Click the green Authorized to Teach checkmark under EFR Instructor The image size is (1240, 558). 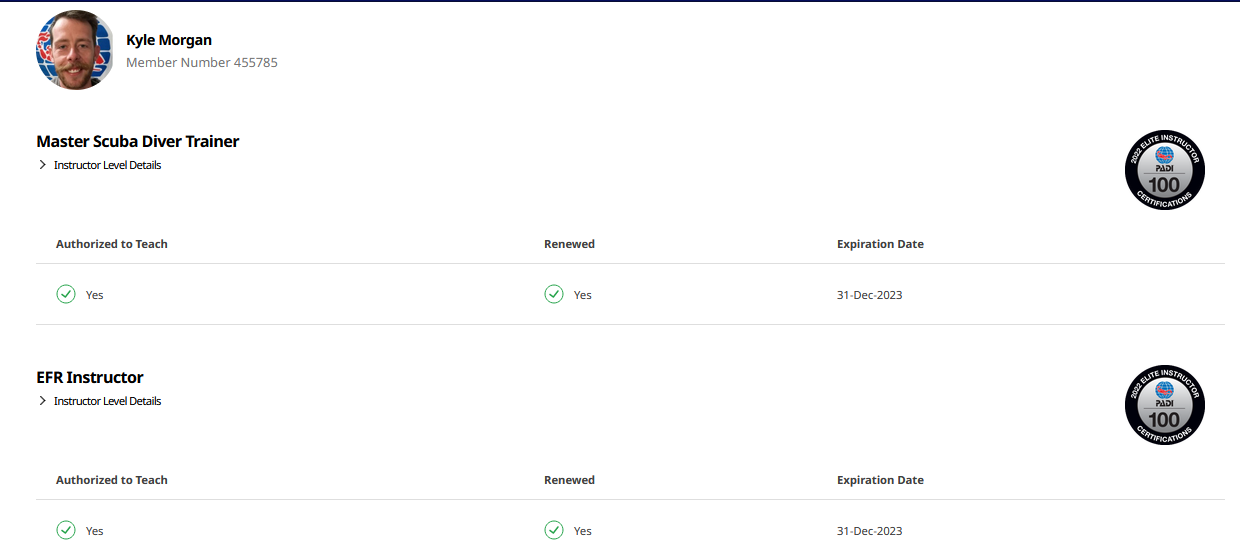pos(66,530)
